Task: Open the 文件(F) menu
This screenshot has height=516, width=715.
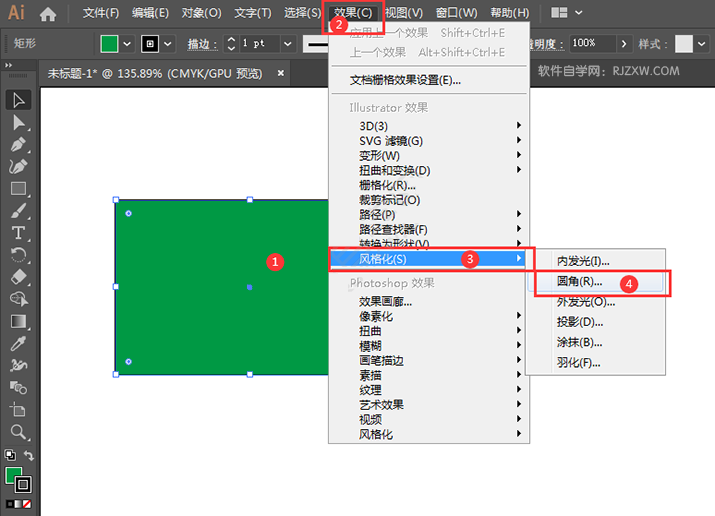Action: [101, 13]
